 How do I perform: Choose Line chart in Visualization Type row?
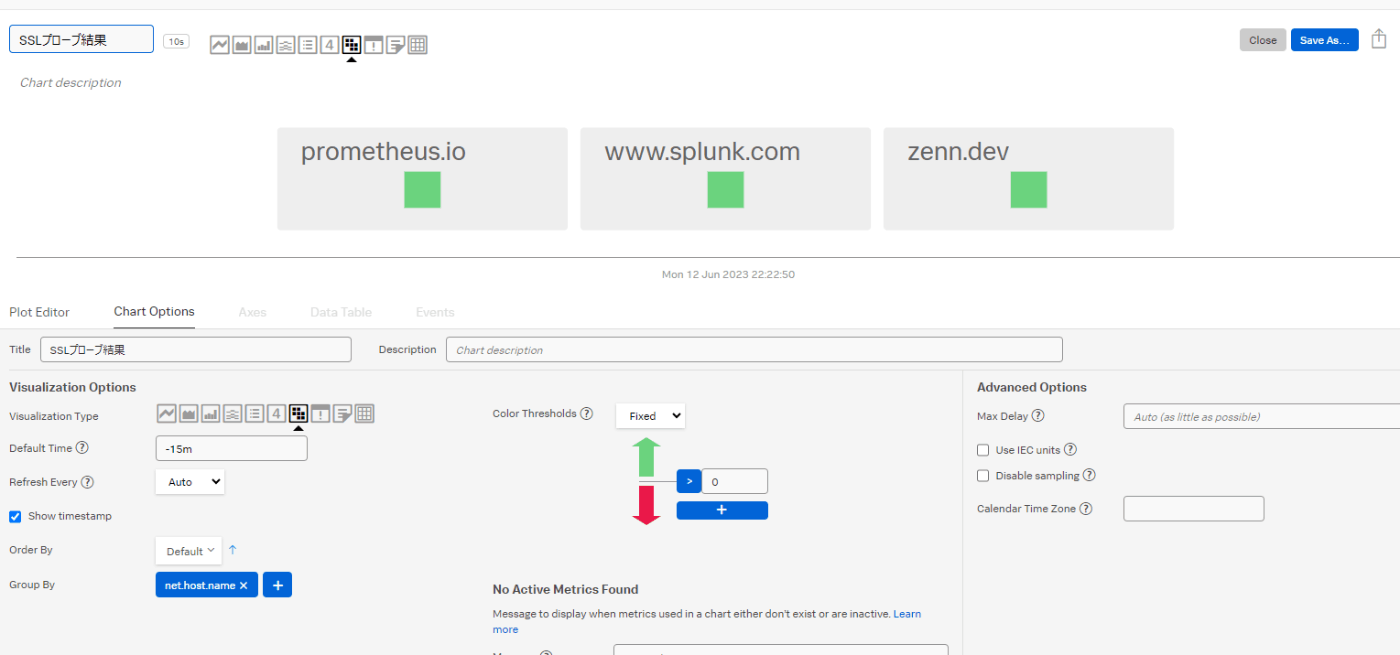click(167, 414)
